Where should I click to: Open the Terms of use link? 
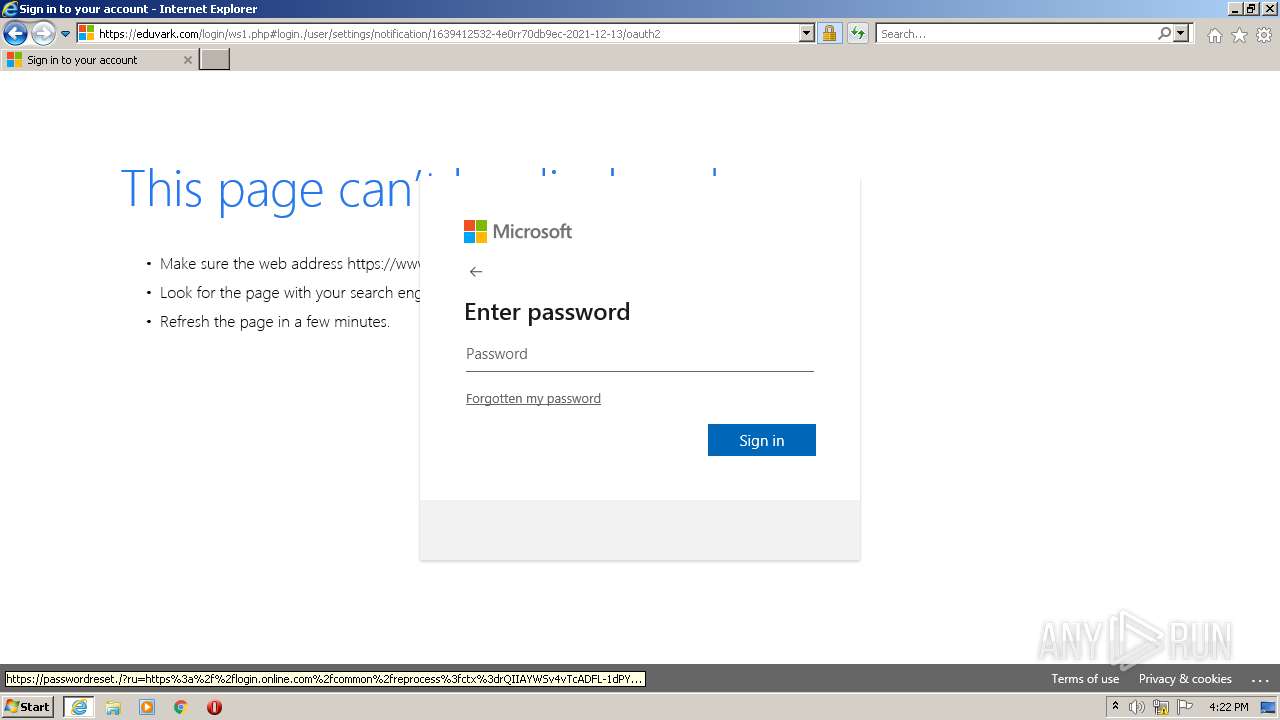1085,679
